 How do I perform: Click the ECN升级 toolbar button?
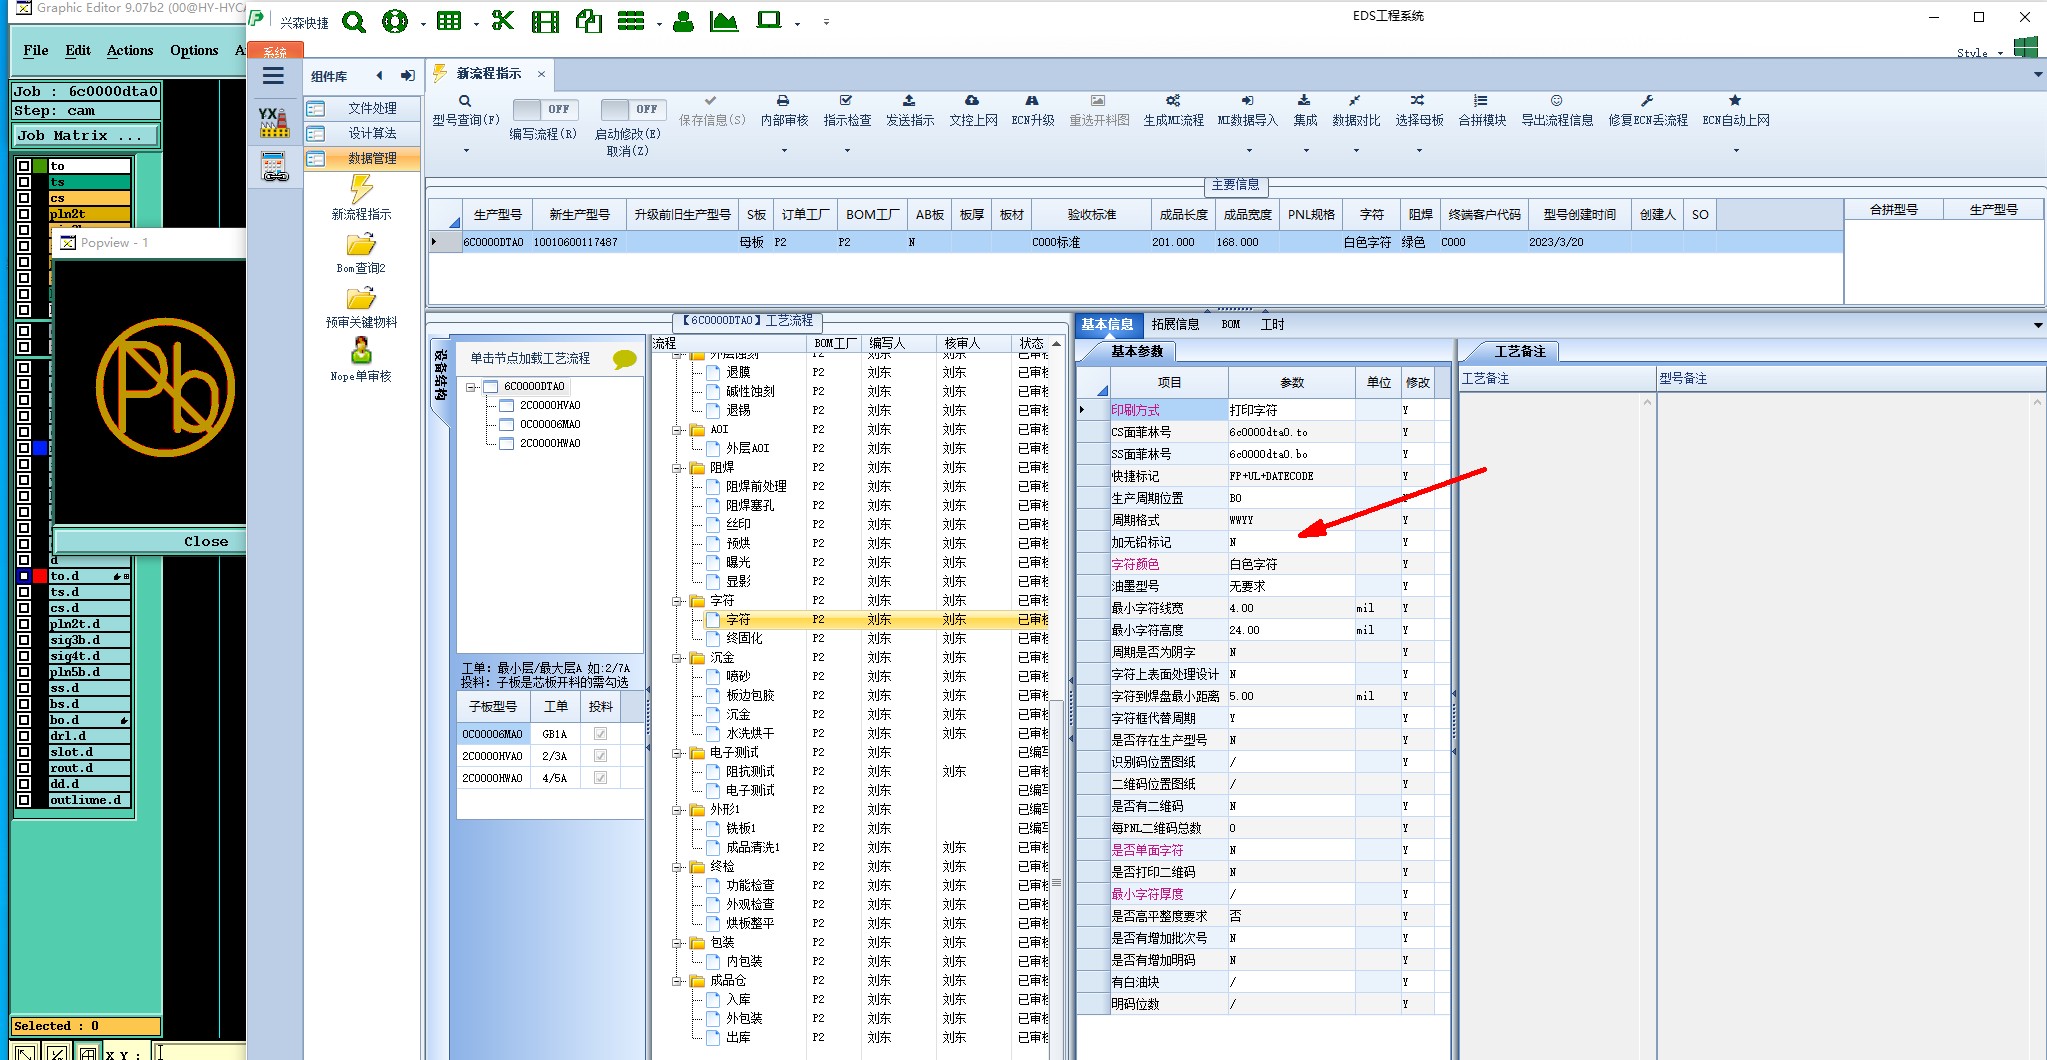point(1033,110)
